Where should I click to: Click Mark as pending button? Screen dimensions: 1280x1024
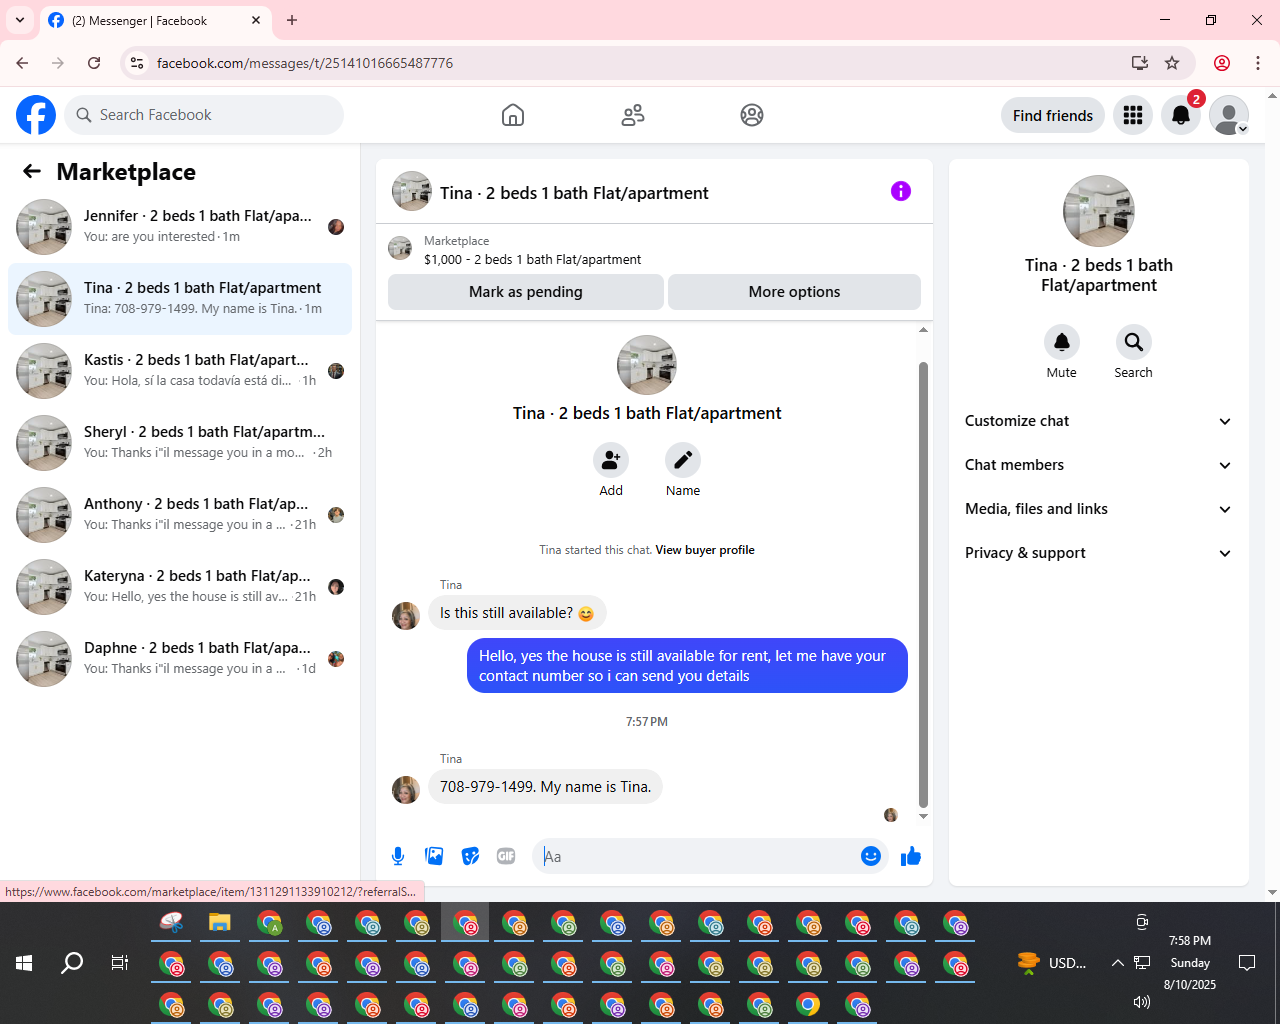(x=526, y=292)
